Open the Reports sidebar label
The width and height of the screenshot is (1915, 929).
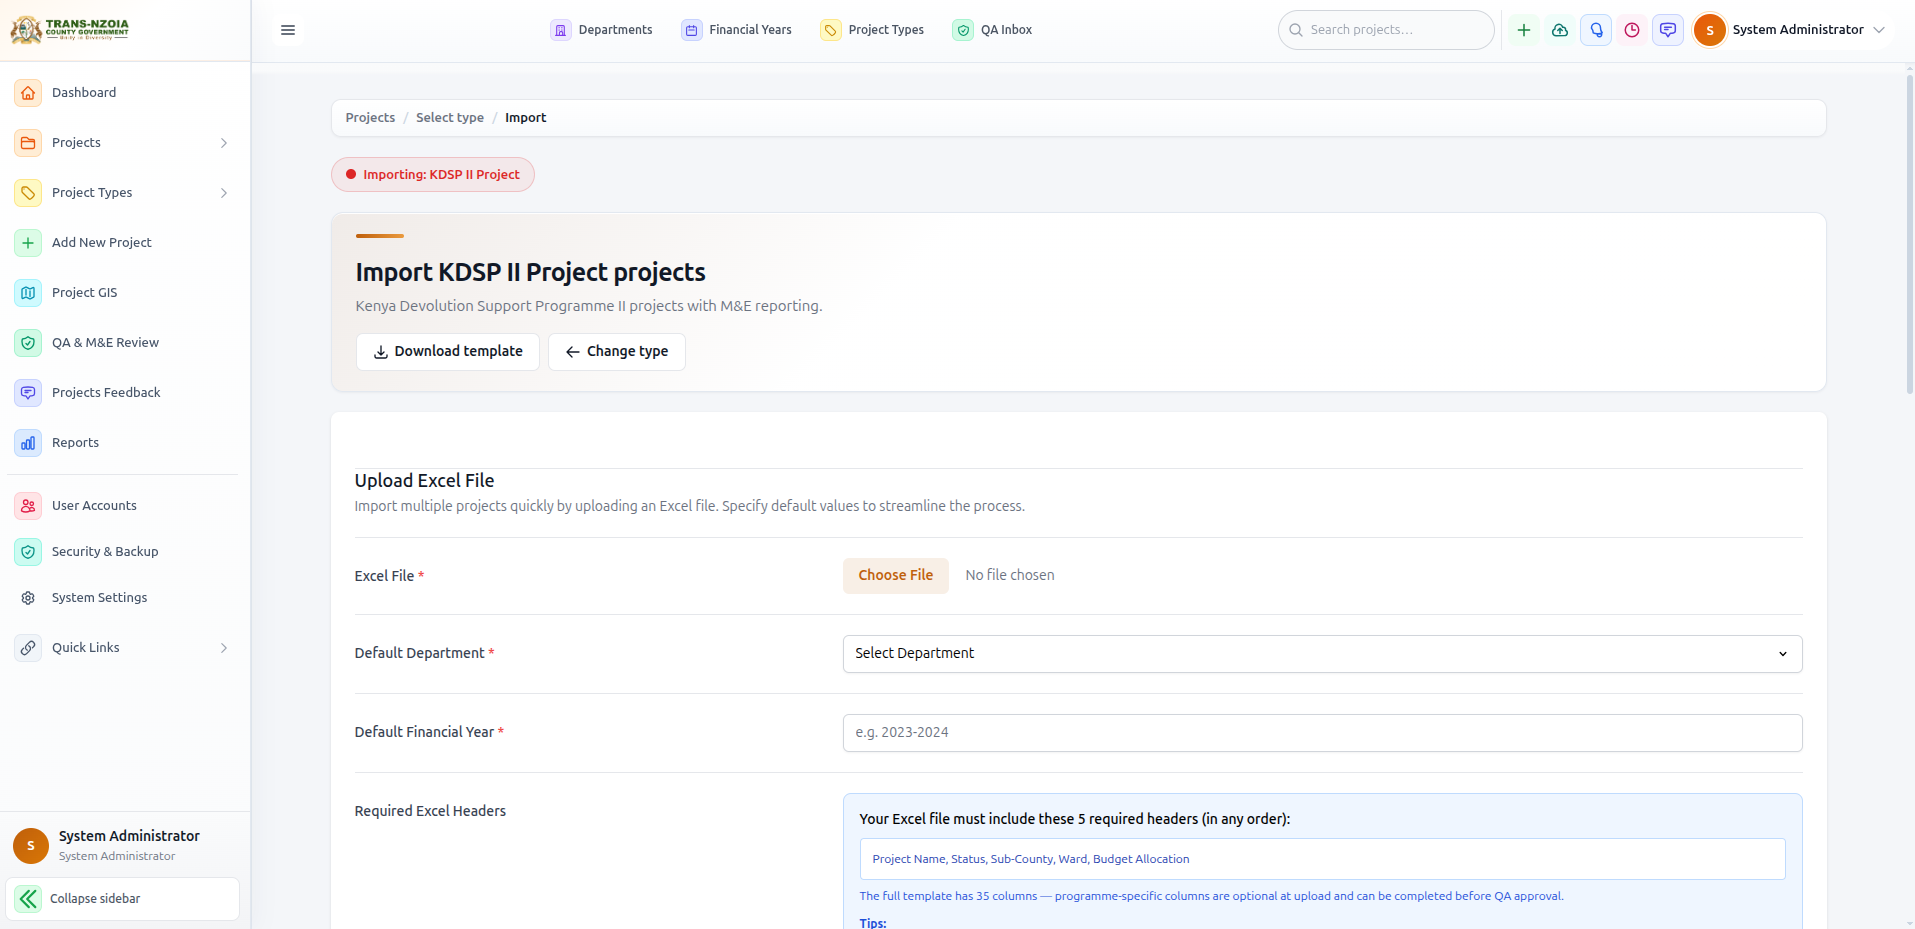(75, 443)
